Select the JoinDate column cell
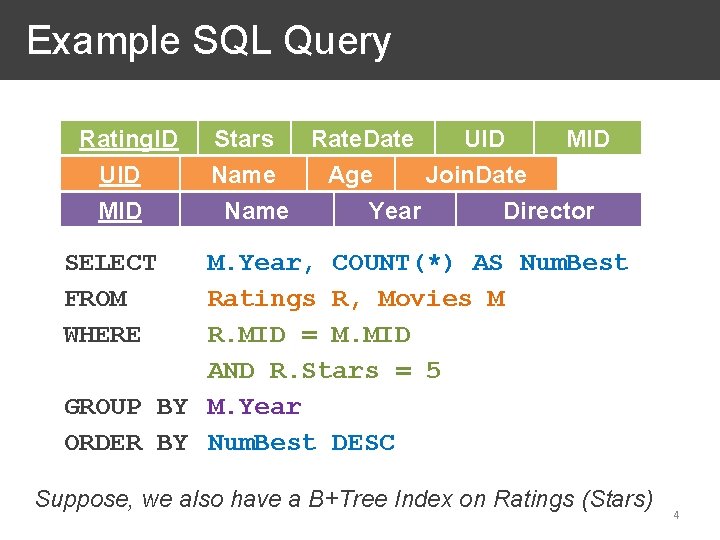 coord(476,174)
